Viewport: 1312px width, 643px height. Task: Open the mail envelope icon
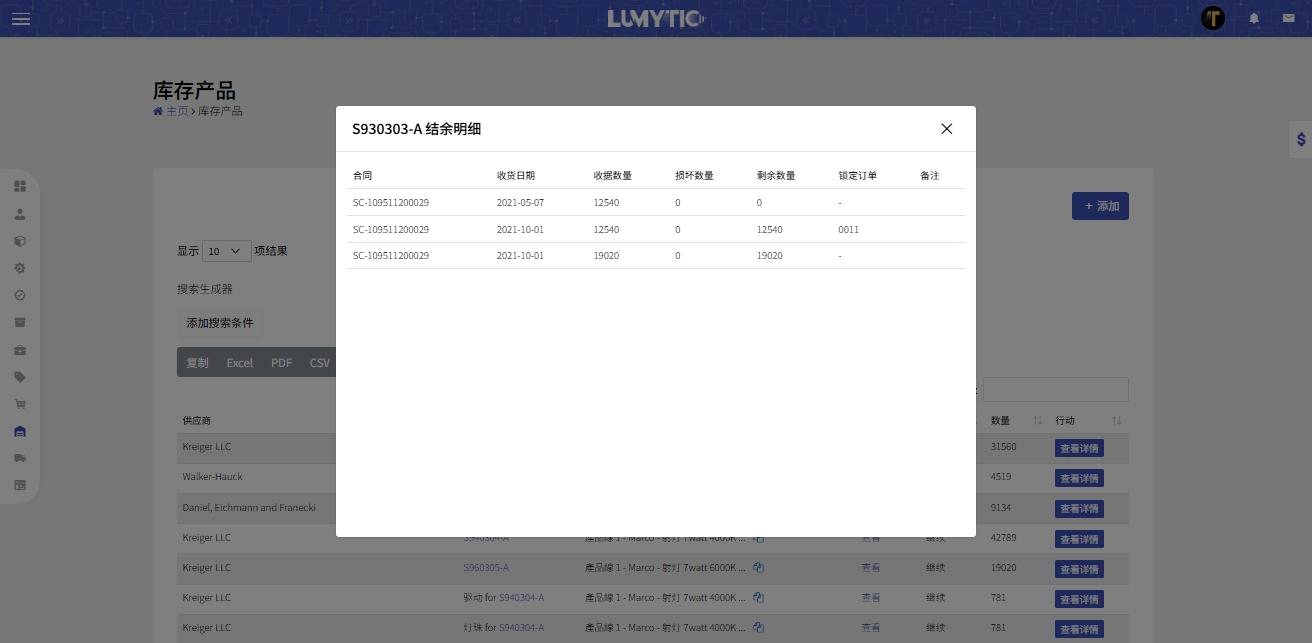[x=1288, y=18]
